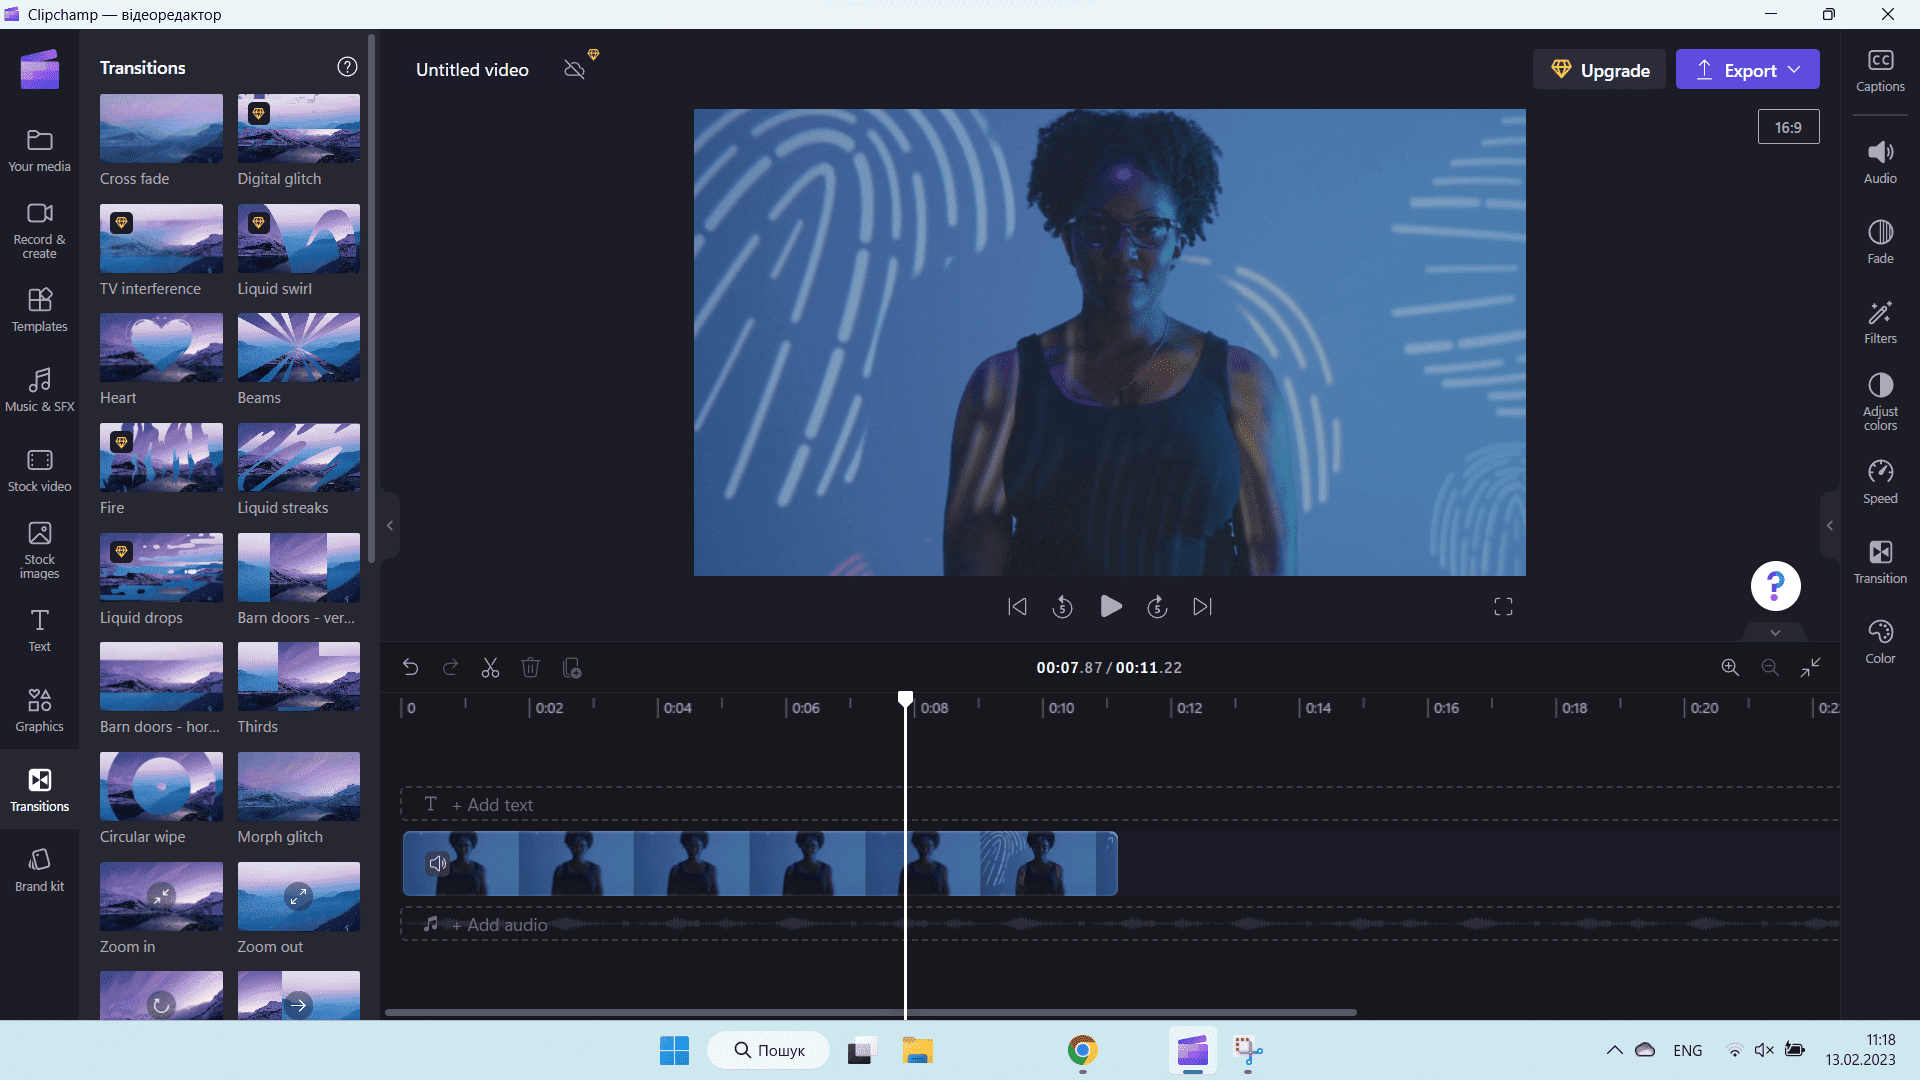Expand the right panel collapse arrow

click(x=1830, y=525)
